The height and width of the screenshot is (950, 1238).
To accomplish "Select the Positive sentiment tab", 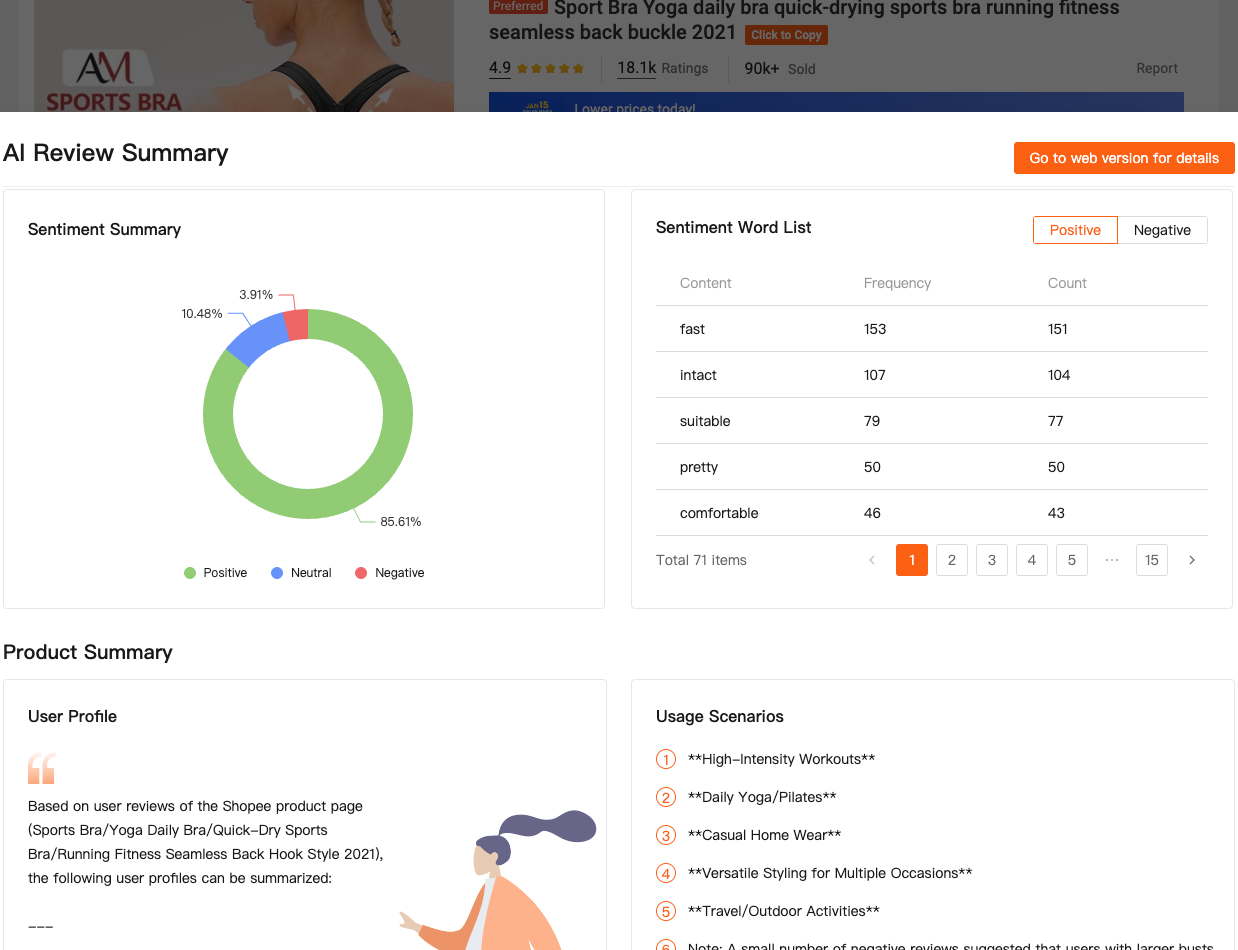I will tap(1075, 230).
